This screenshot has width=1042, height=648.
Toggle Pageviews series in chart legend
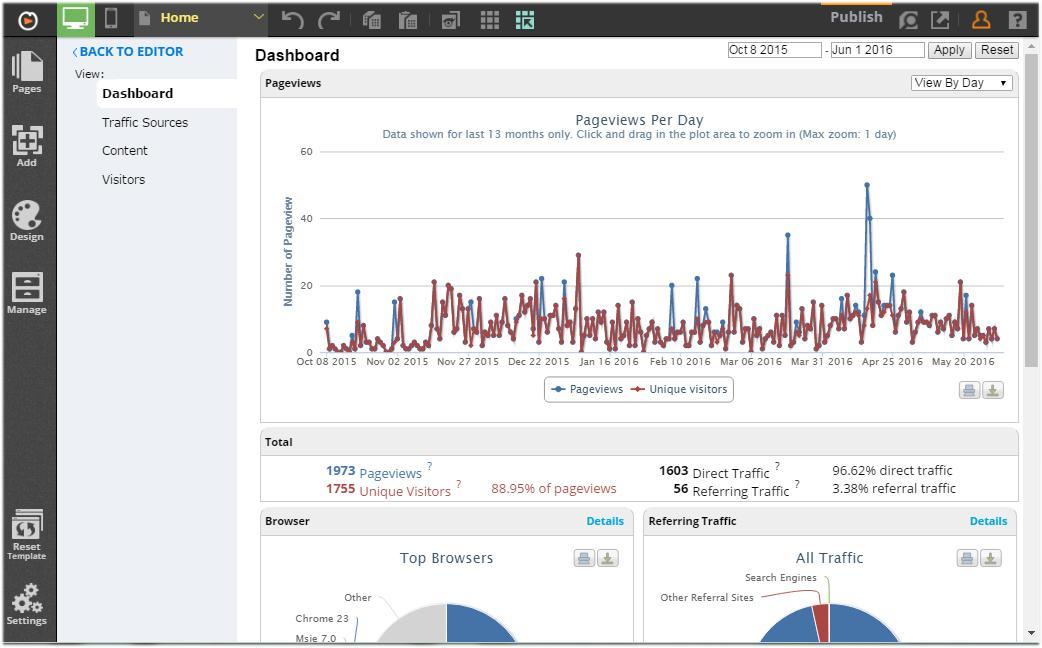tap(587, 389)
